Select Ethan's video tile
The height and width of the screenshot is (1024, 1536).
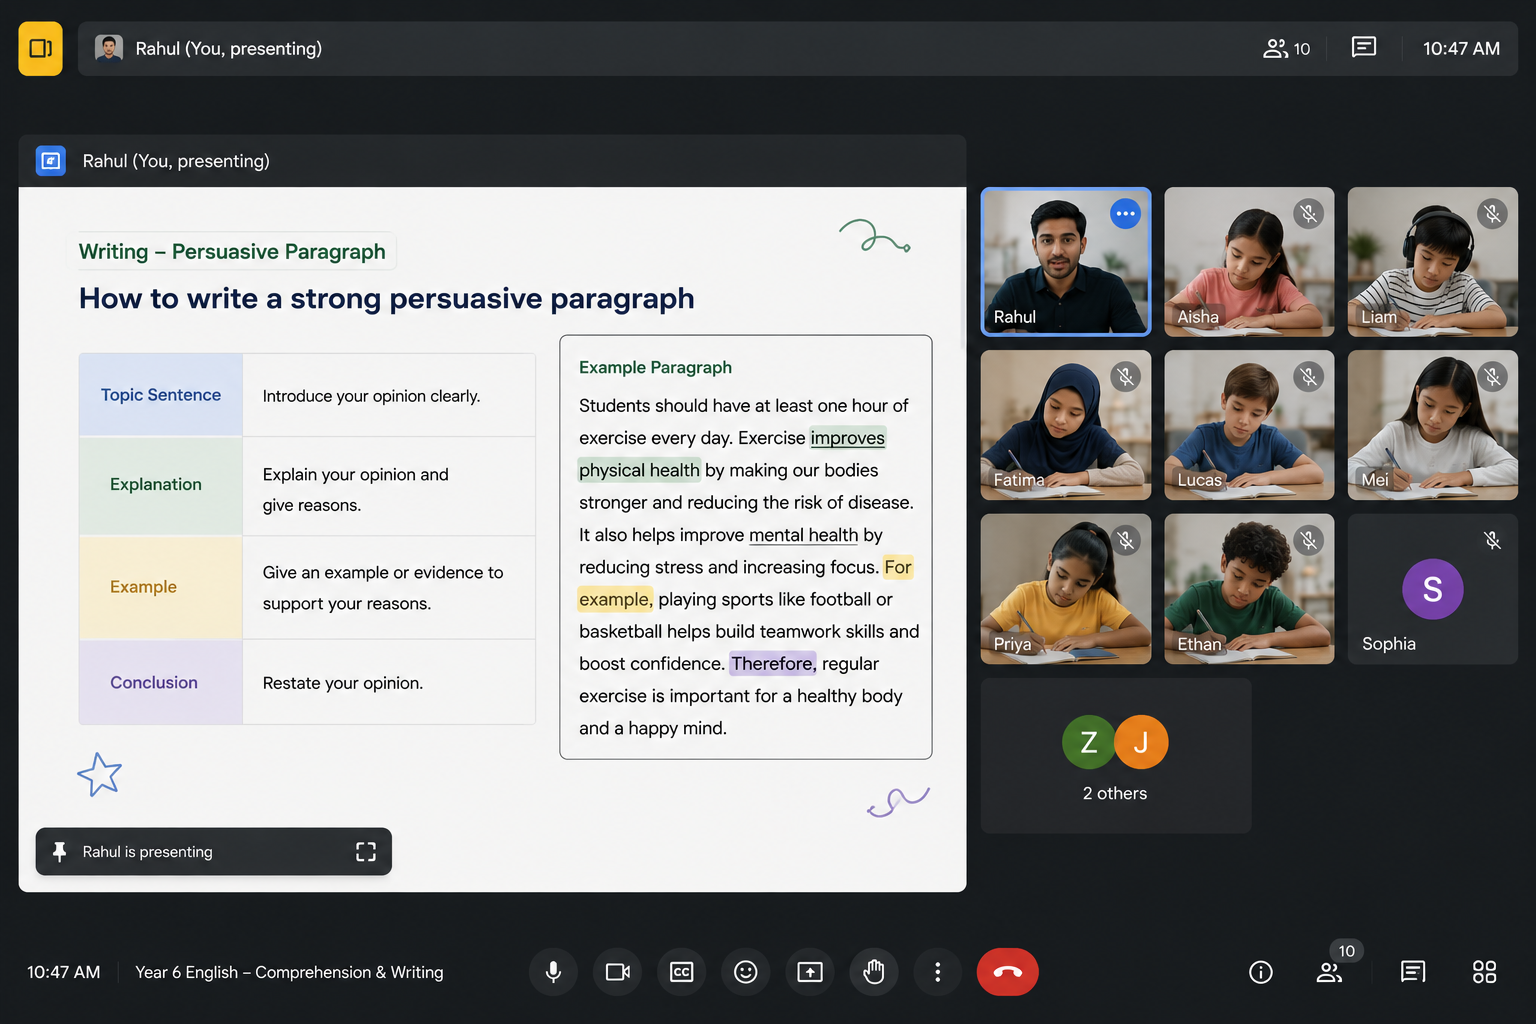(1249, 589)
